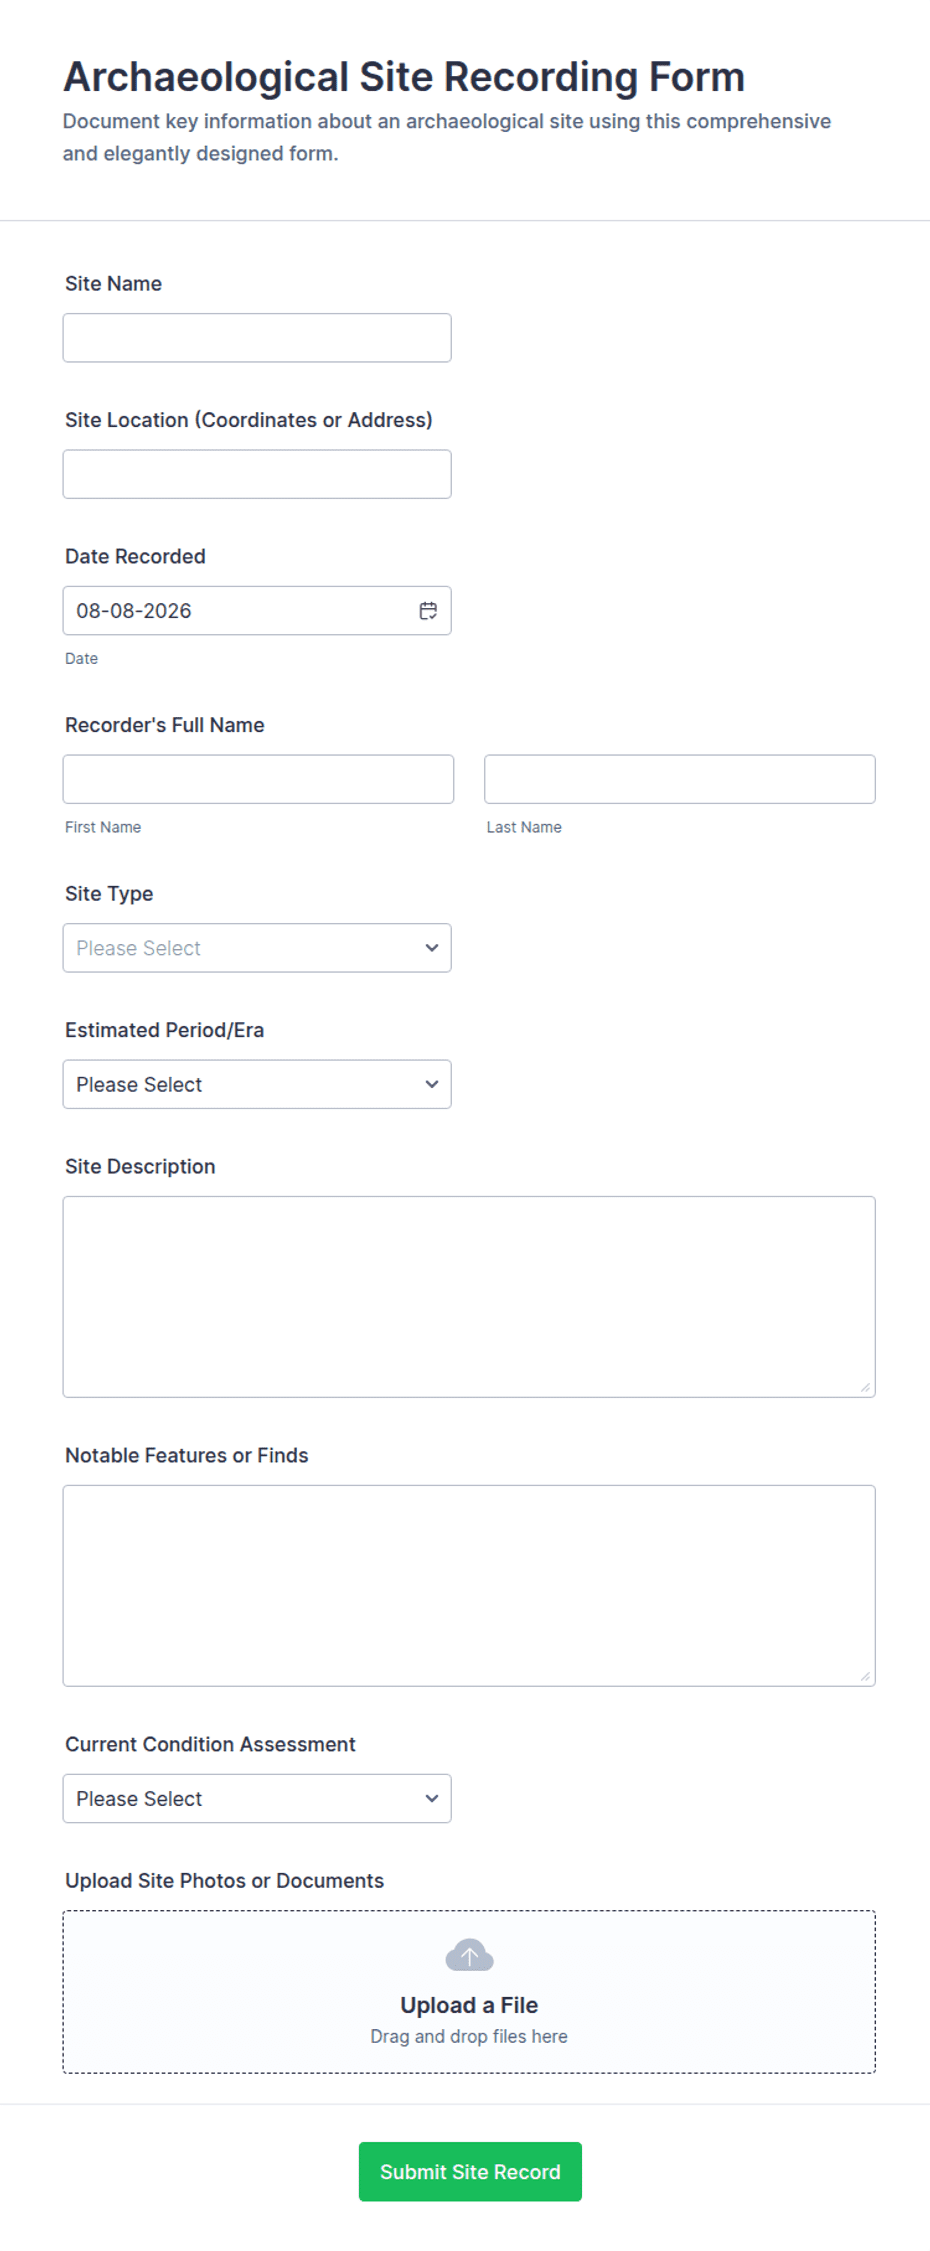Viewport: 930px width, 2251px height.
Task: Click the Site Type dropdown chevron
Action: pos(432,948)
